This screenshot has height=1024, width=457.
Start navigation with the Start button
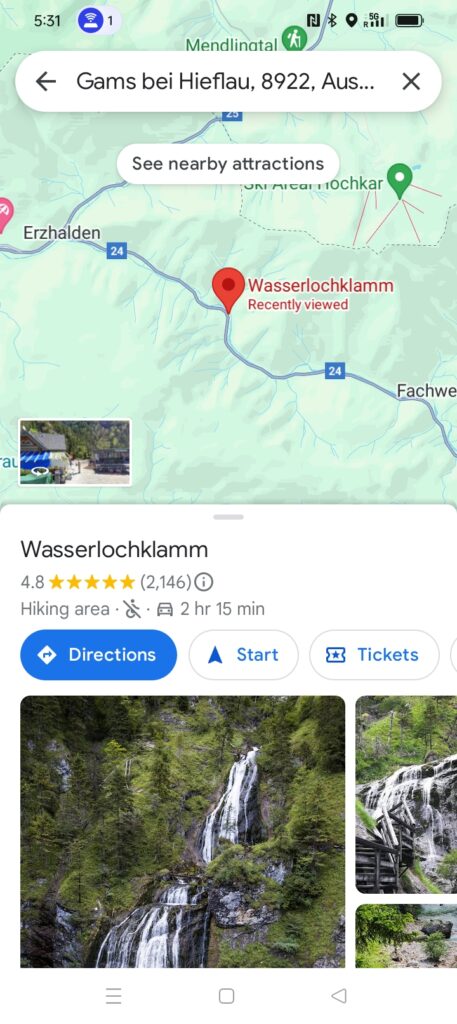click(244, 654)
